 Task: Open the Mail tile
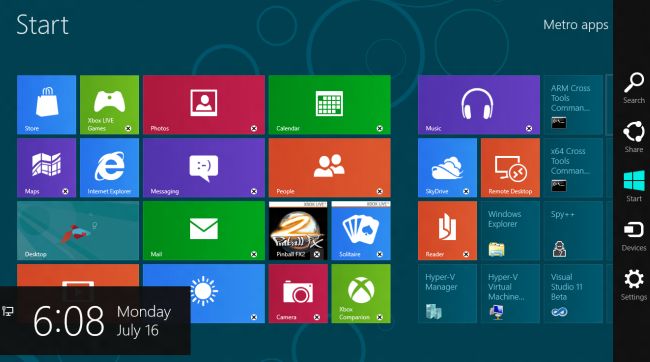point(204,231)
